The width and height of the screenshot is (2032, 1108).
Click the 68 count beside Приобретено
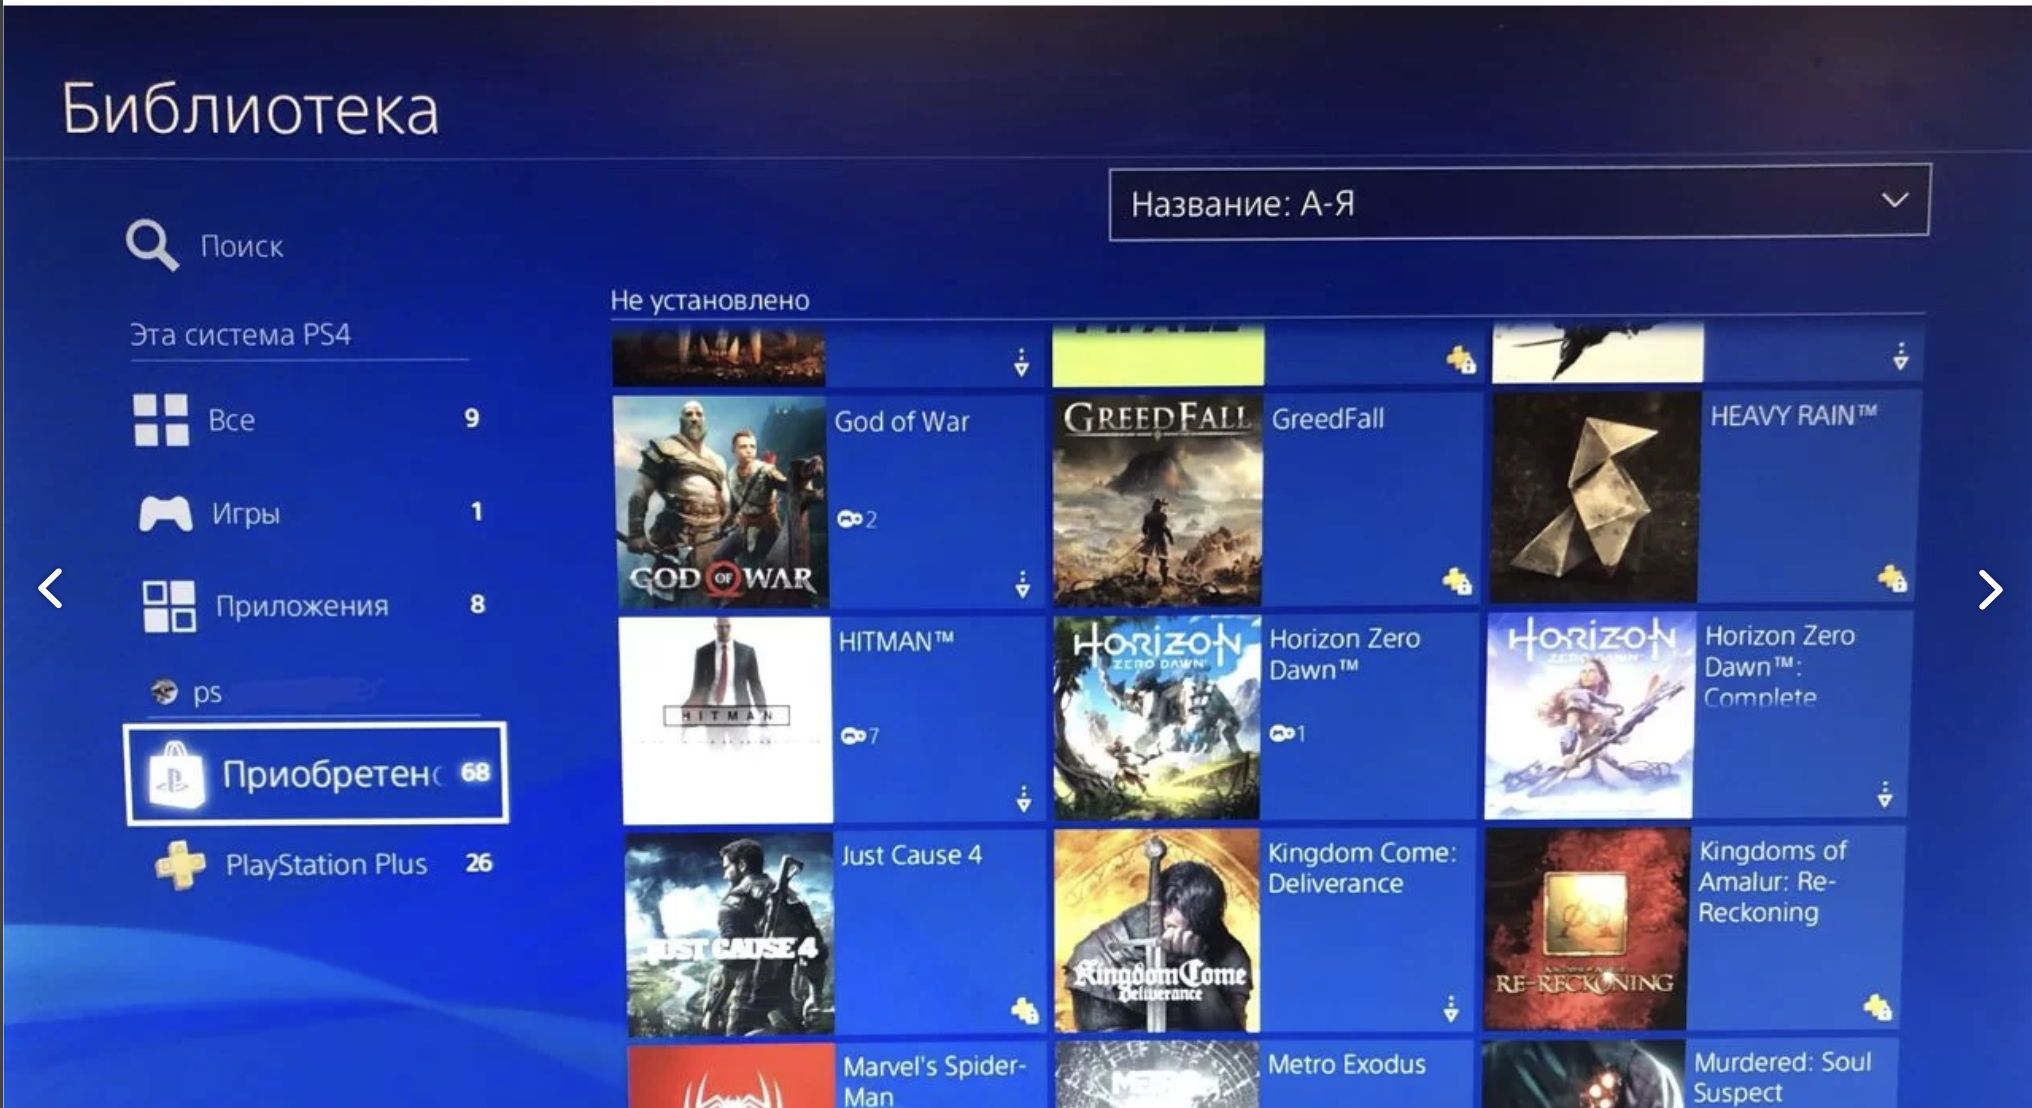click(x=475, y=772)
